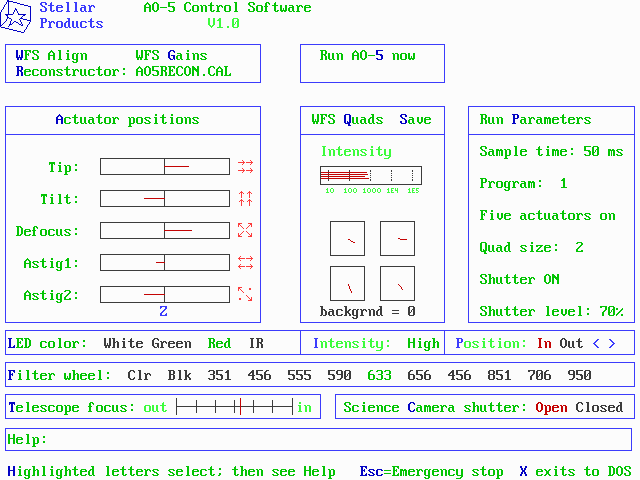Select the Blk filter wheel position

(x=179, y=375)
